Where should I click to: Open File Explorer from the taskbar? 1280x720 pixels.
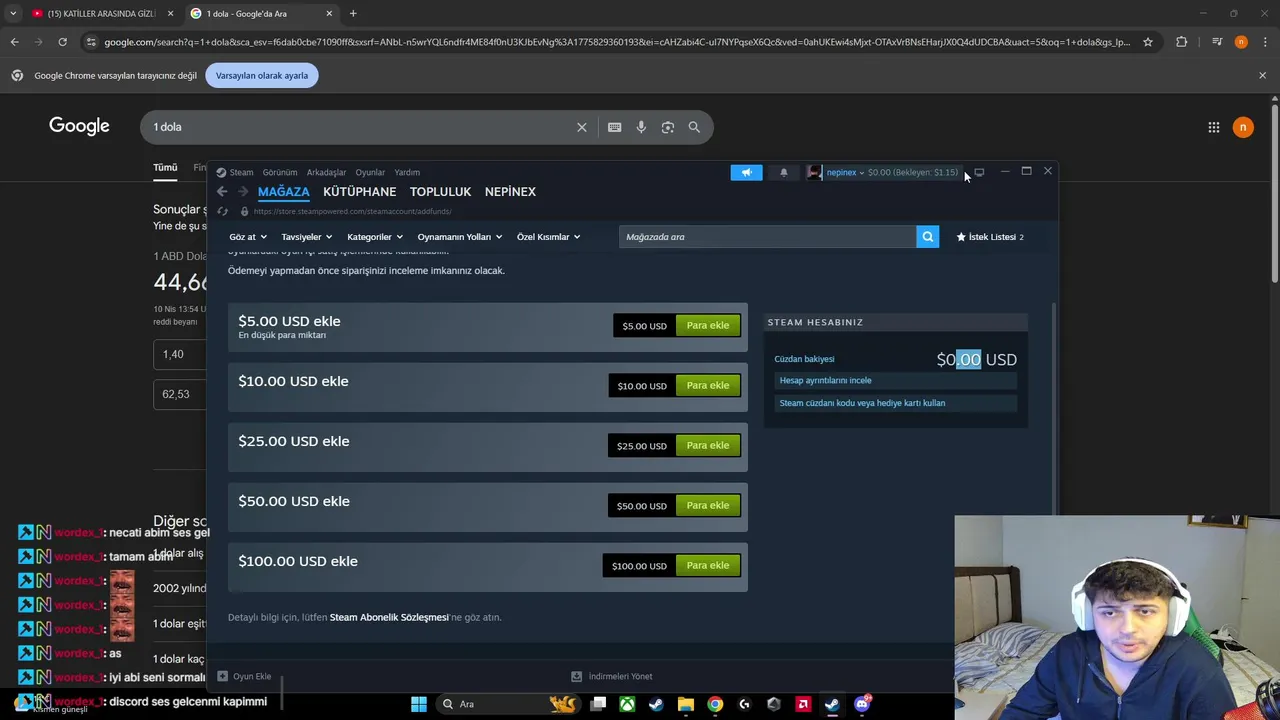tap(686, 704)
